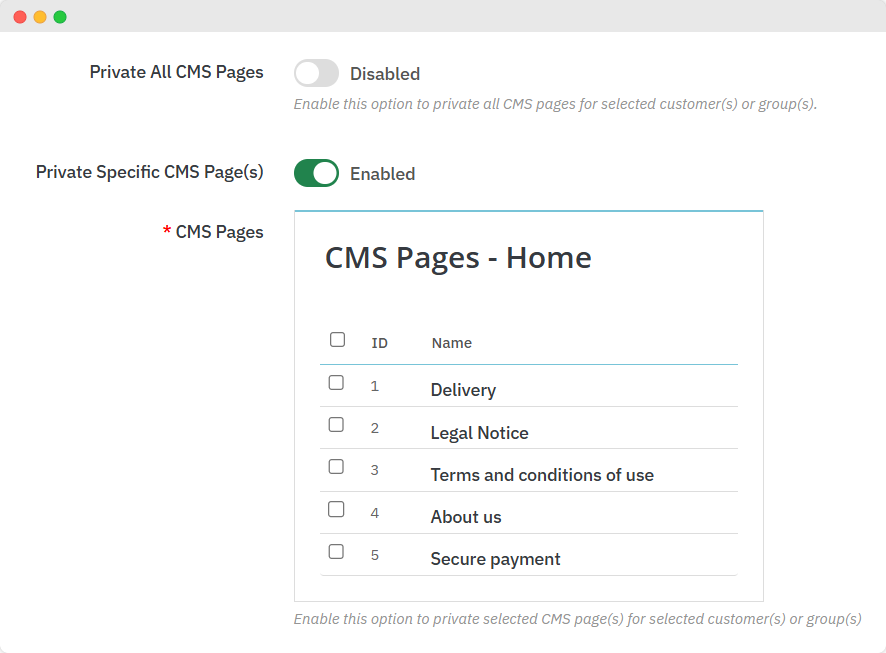The width and height of the screenshot is (886, 653).
Task: Click the Secure payment page name
Action: tap(495, 559)
